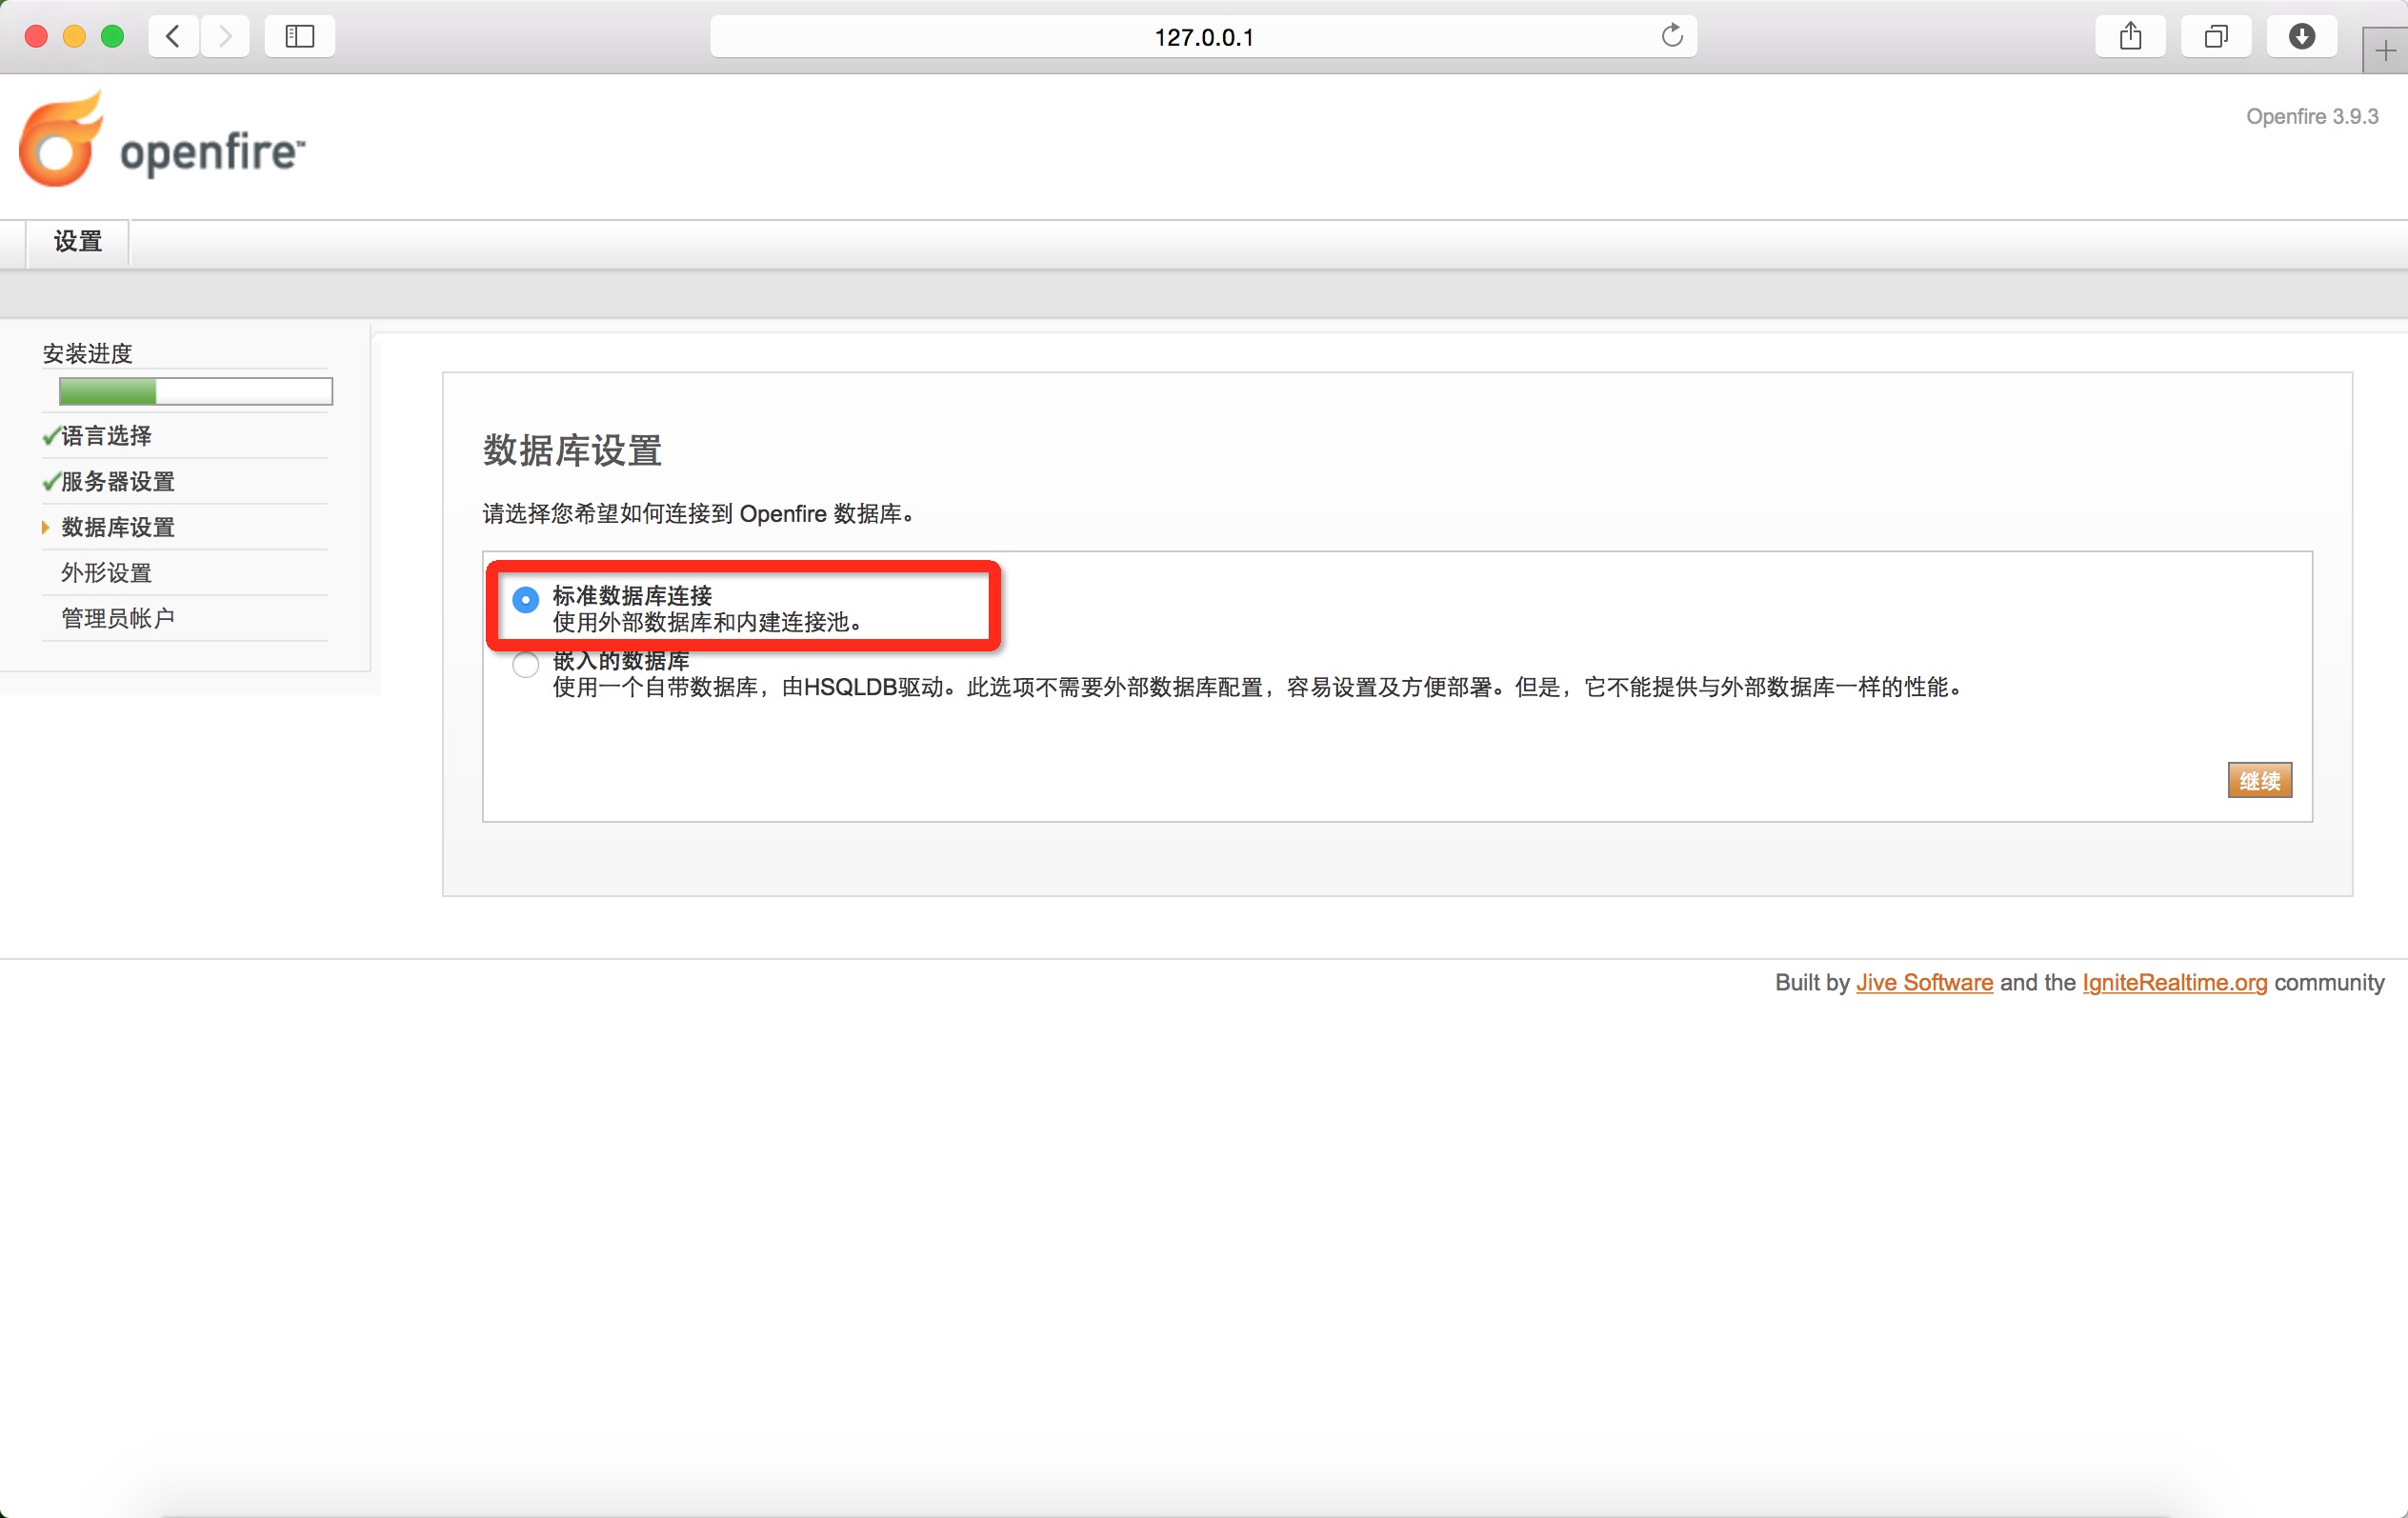Click the 安装进度 progress bar
Viewport: 2408px width, 1518px height.
coord(195,391)
